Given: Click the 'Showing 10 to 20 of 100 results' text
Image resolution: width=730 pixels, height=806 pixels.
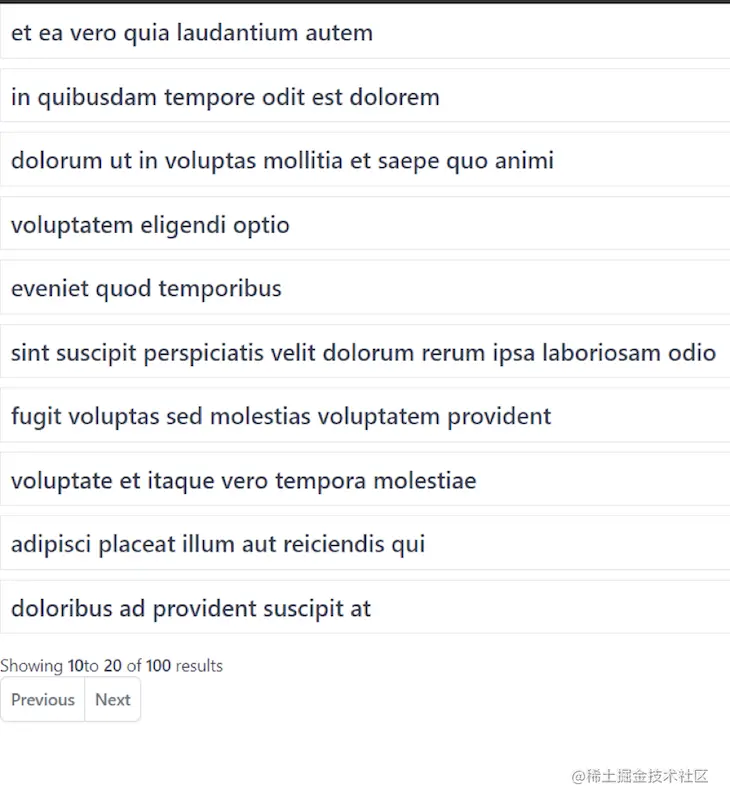Looking at the screenshot, I should 112,665.
